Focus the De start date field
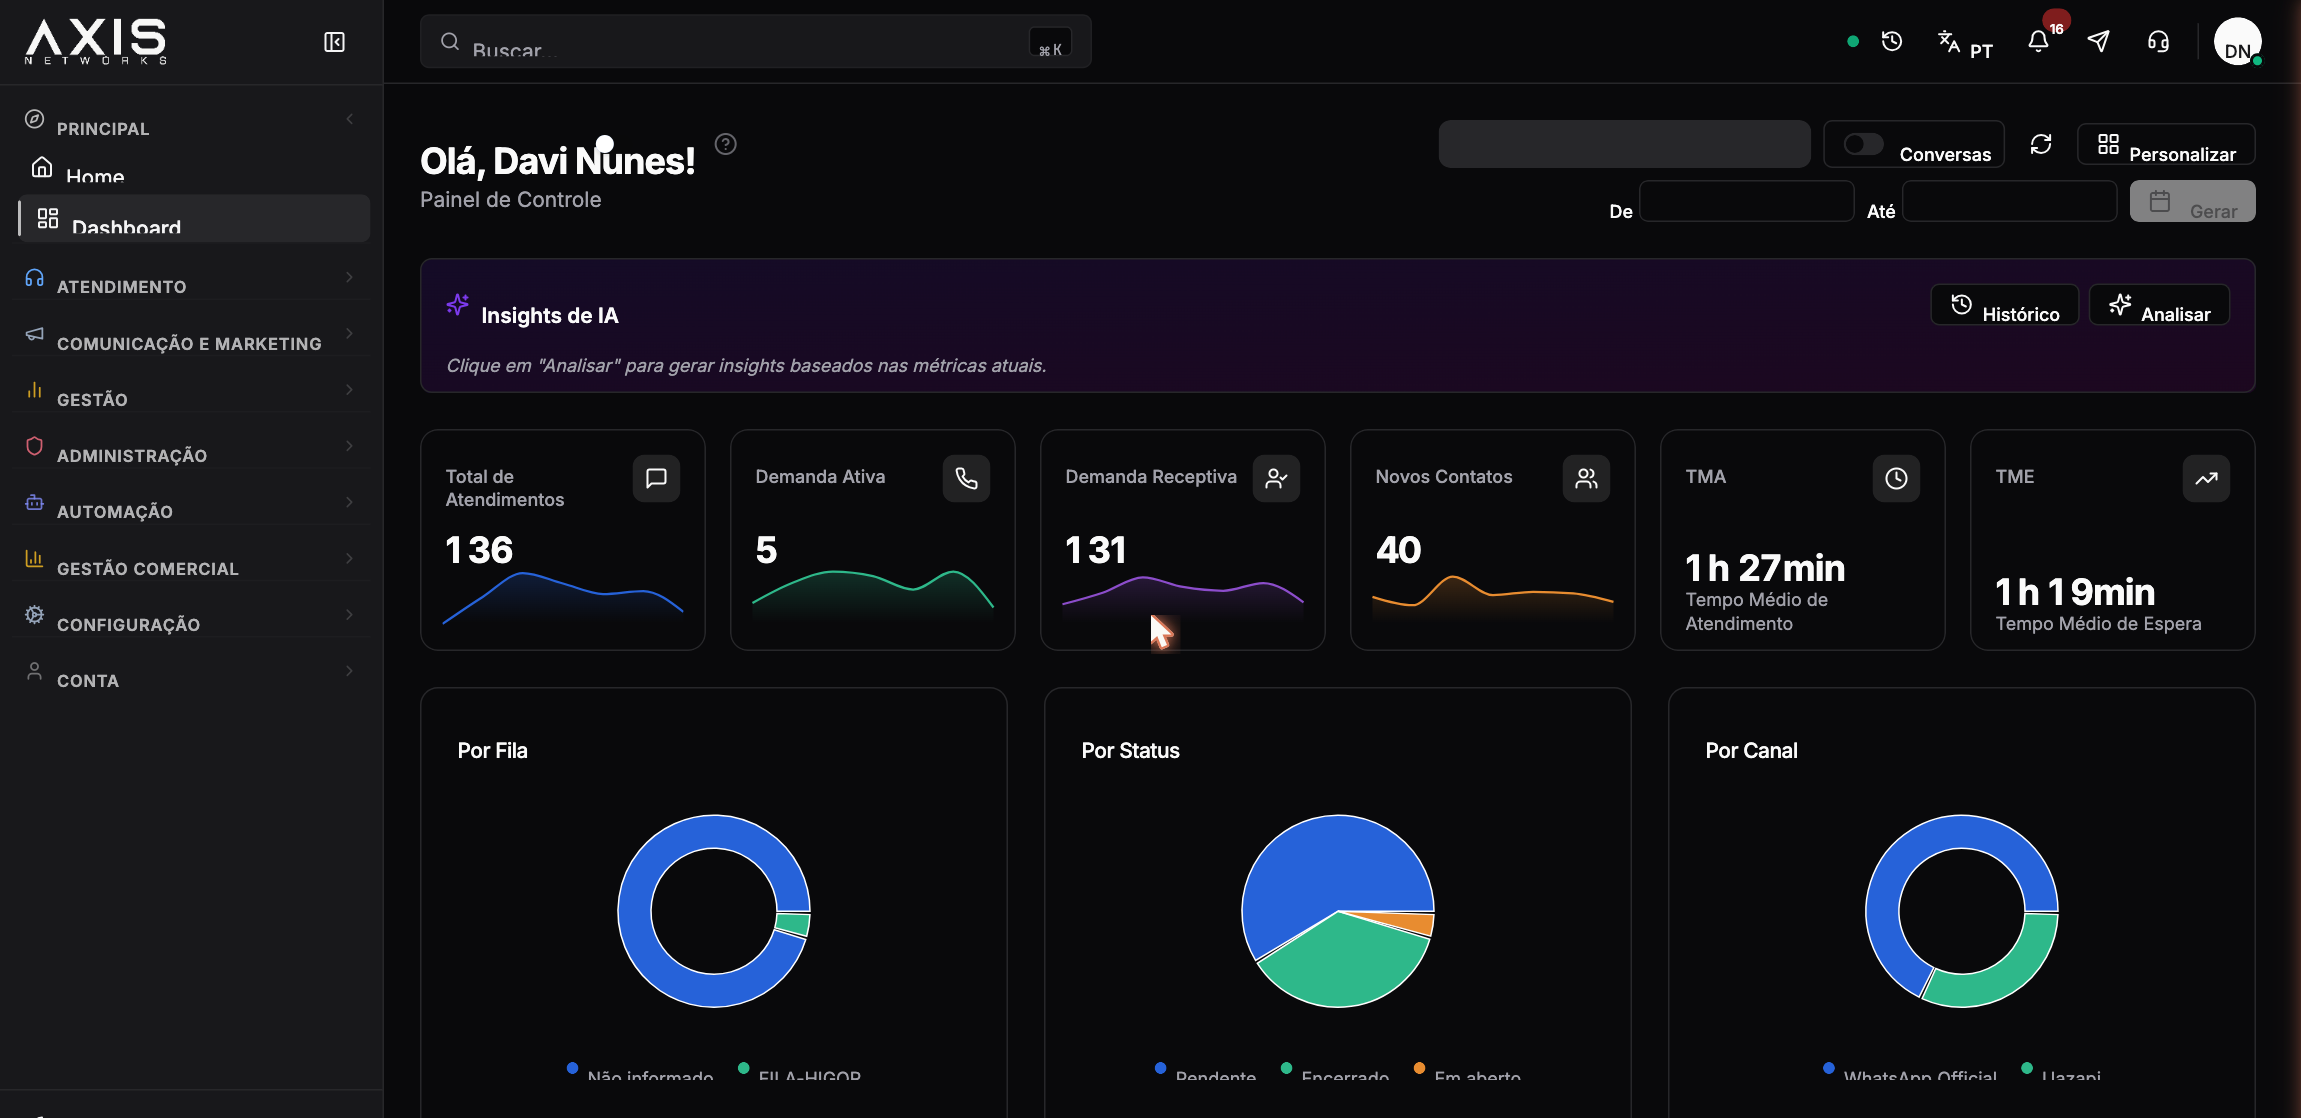2301x1118 pixels. (x=1746, y=201)
